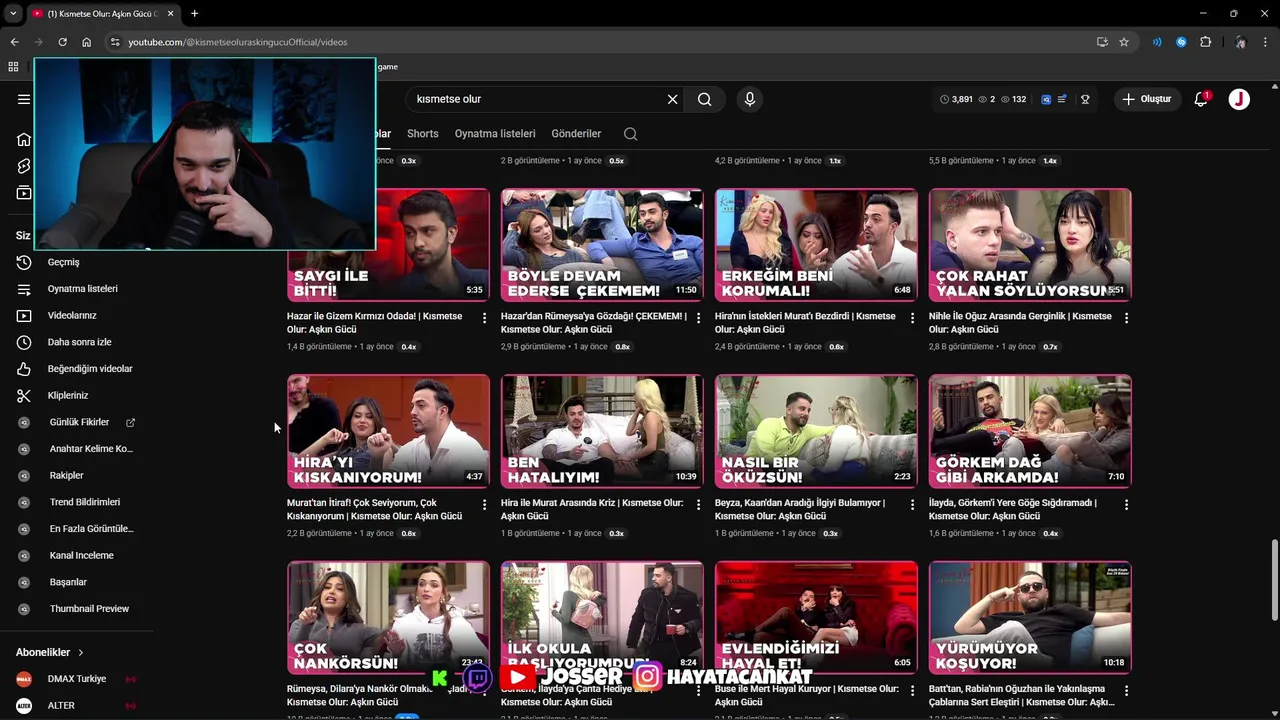Go back with the browser back arrow
Image resolution: width=1280 pixels, height=720 pixels.
pos(14,42)
